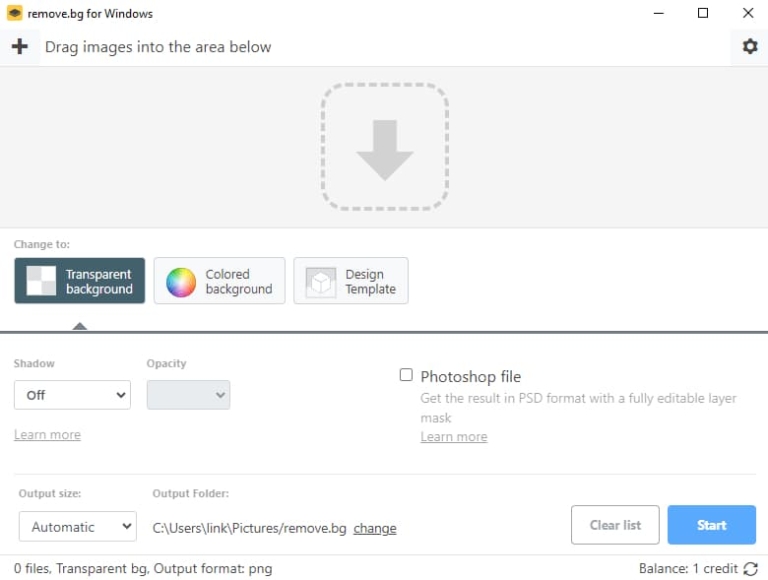Click the plus icon to add images
This screenshot has height=580, width=768.
pos(19,46)
